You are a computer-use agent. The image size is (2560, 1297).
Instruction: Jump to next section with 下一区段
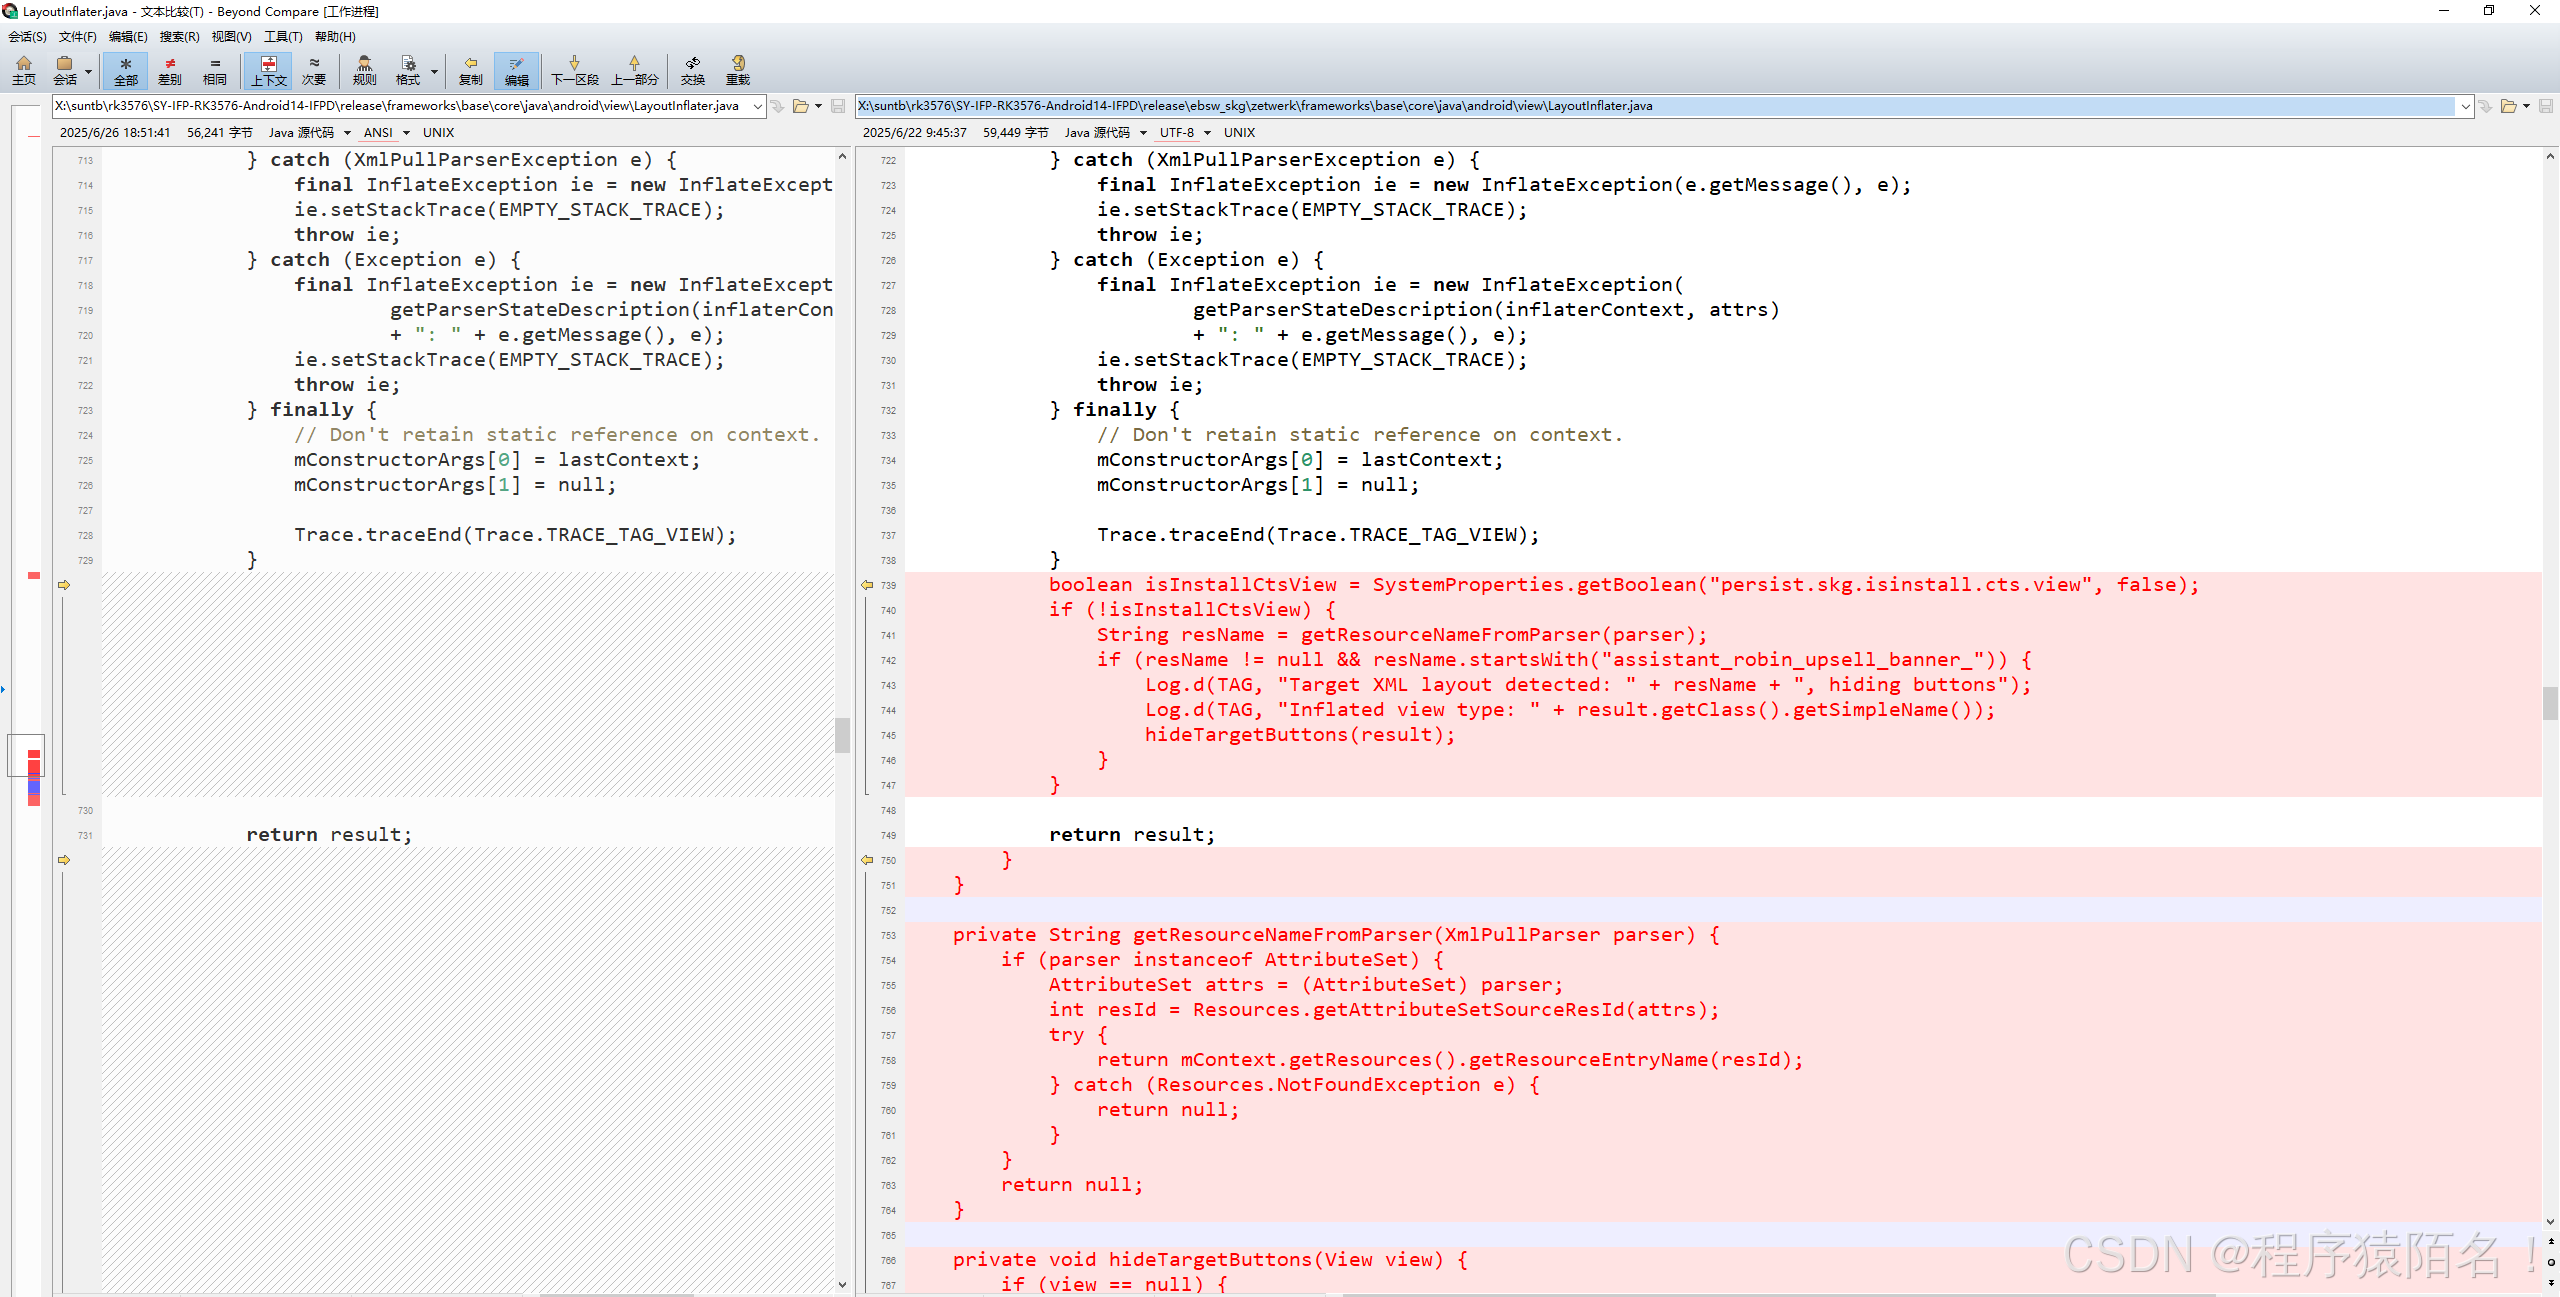tap(575, 70)
